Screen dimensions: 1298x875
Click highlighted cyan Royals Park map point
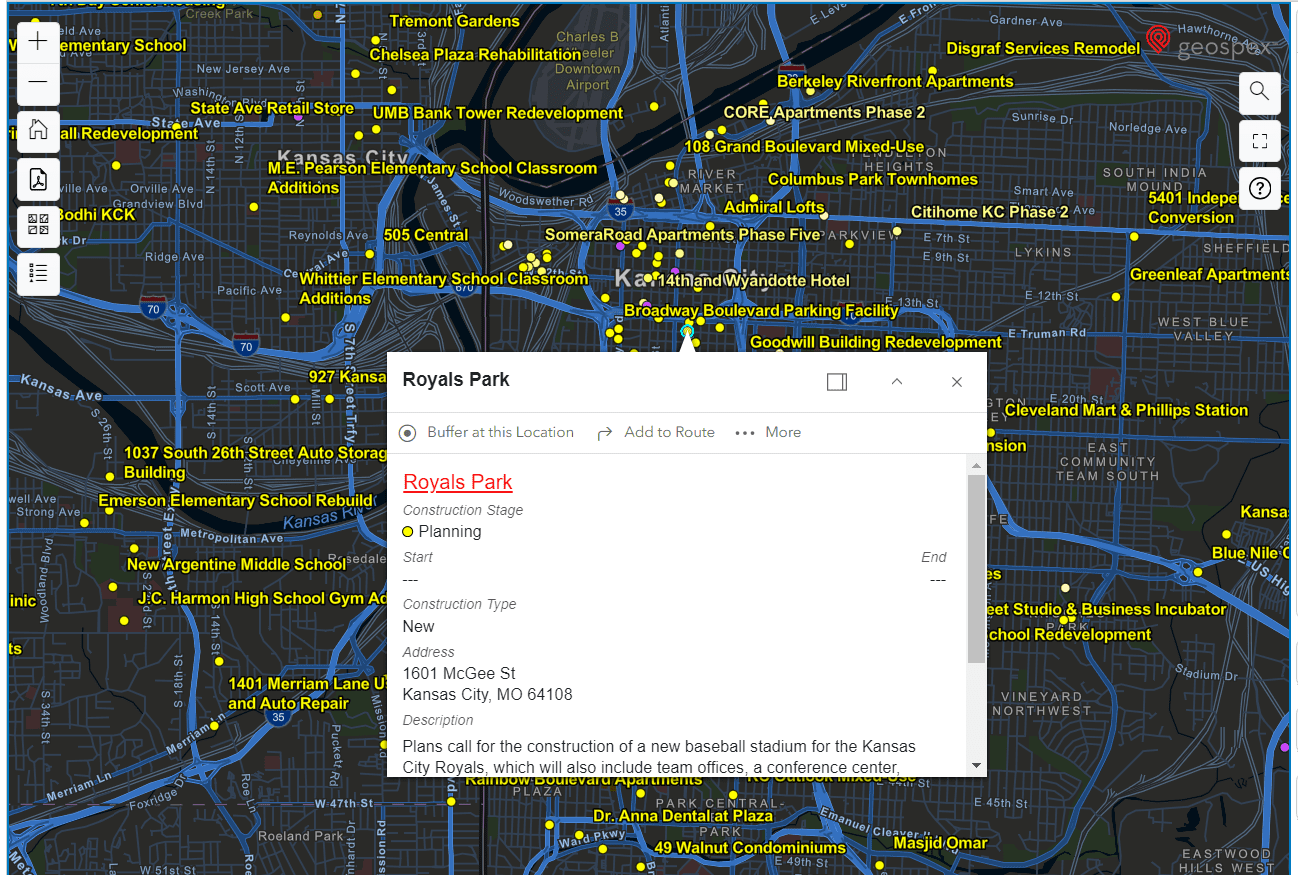(x=687, y=330)
